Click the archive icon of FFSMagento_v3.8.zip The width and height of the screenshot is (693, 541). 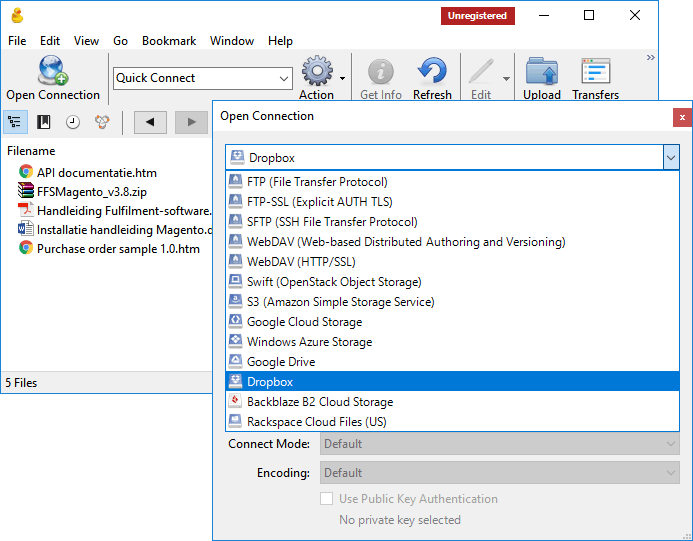(x=26, y=190)
